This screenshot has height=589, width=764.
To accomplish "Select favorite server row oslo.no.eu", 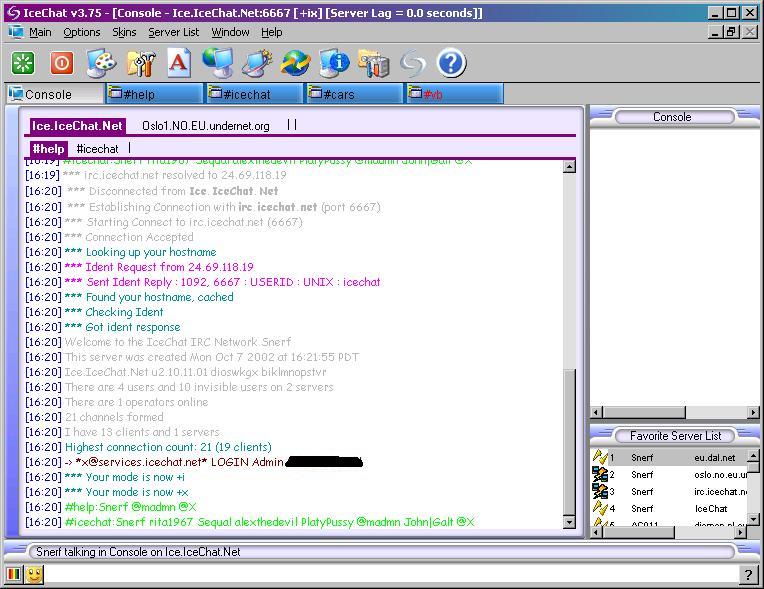I will pos(669,475).
